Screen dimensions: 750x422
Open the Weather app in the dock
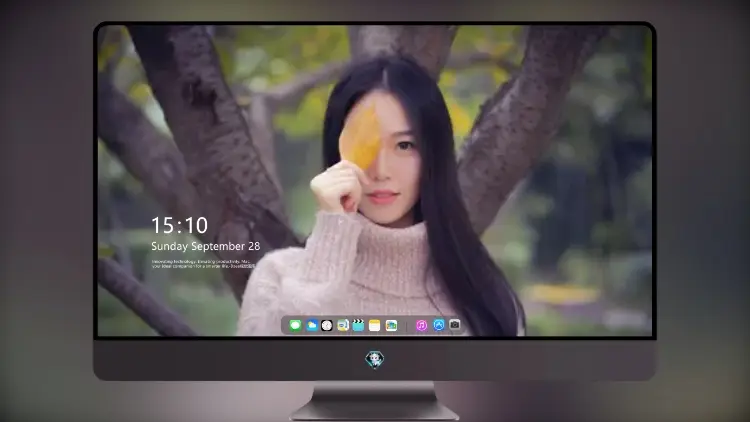[x=312, y=325]
